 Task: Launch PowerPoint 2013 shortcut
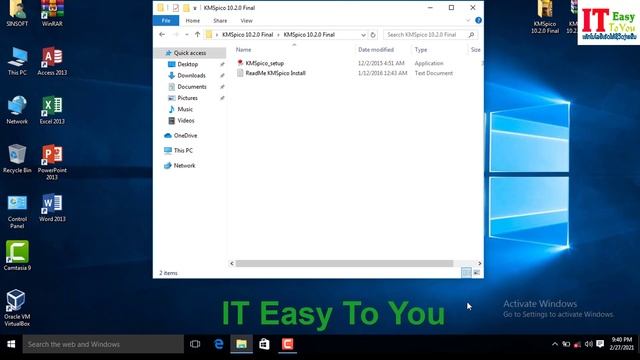click(x=52, y=162)
